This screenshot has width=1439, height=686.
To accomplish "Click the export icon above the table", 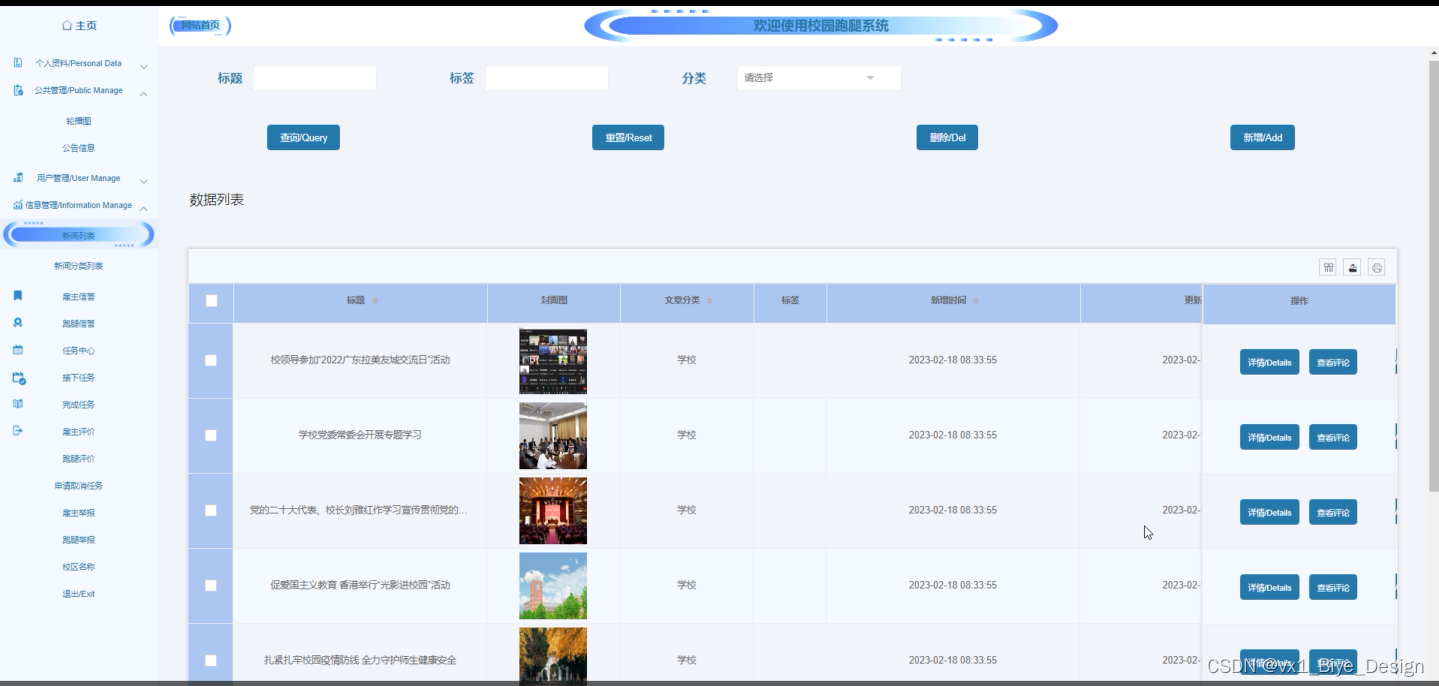I will pyautogui.click(x=1352, y=267).
